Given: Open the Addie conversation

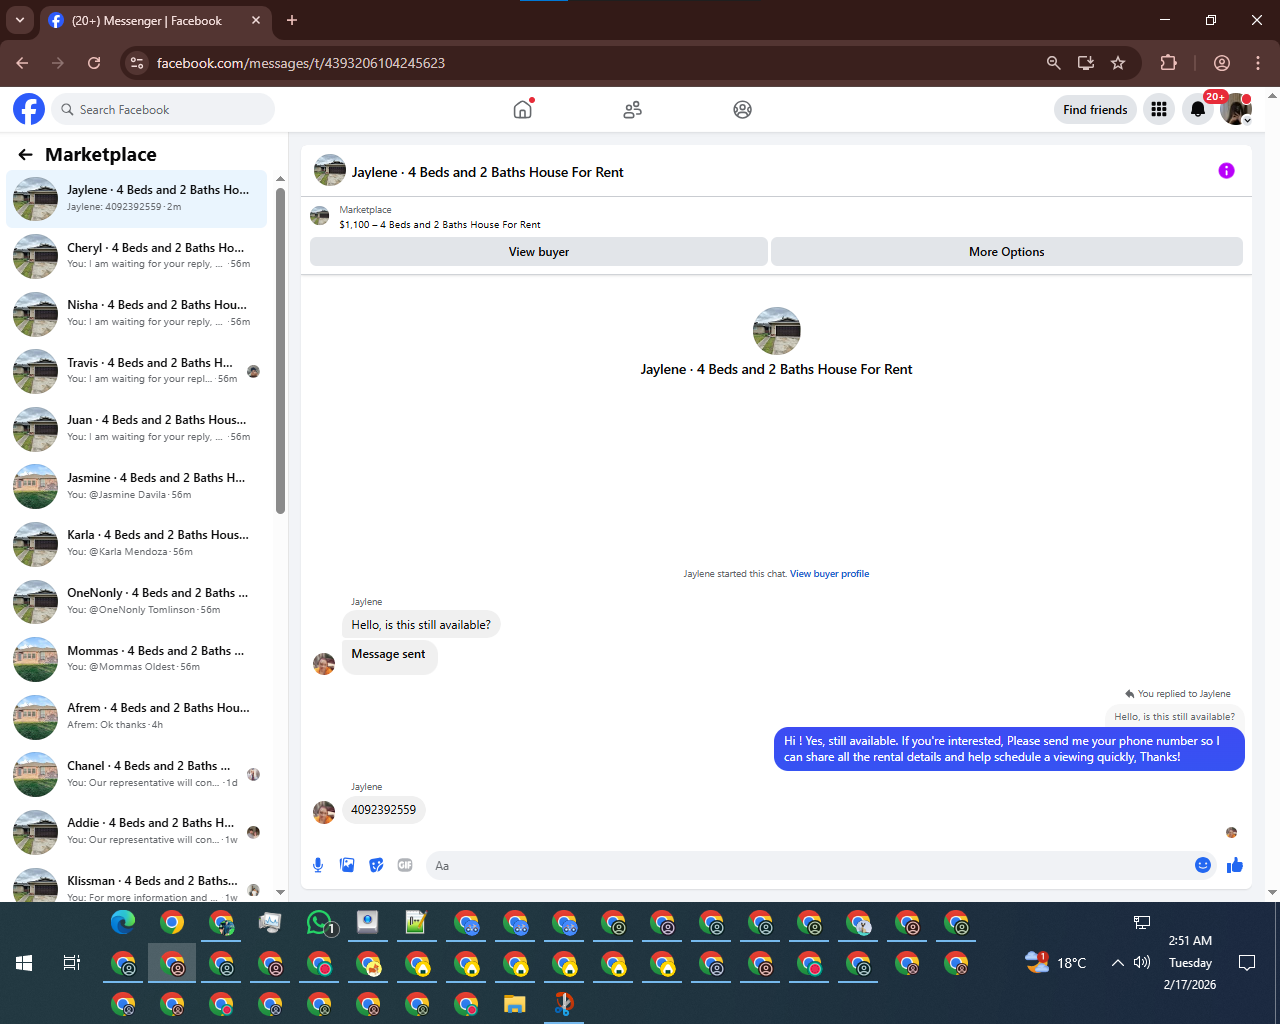Looking at the screenshot, I should [136, 832].
